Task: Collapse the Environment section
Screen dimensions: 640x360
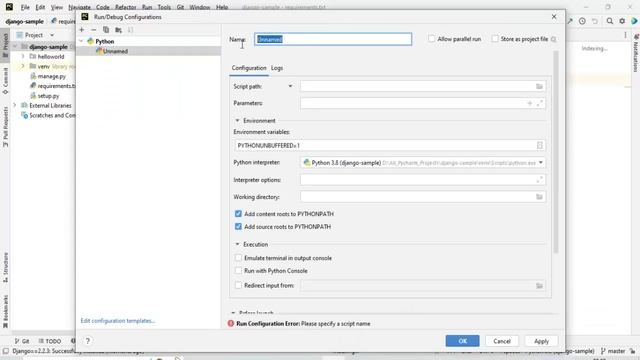Action: click(x=237, y=120)
